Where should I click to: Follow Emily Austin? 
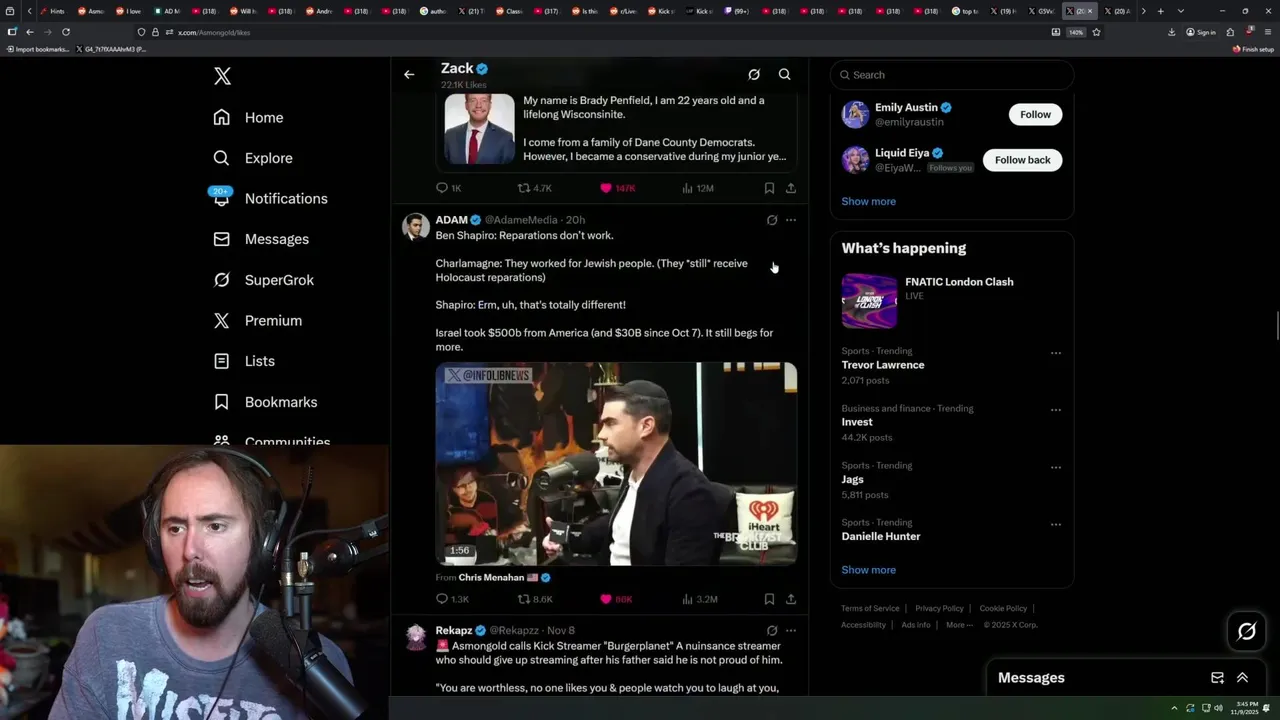[x=1035, y=114]
